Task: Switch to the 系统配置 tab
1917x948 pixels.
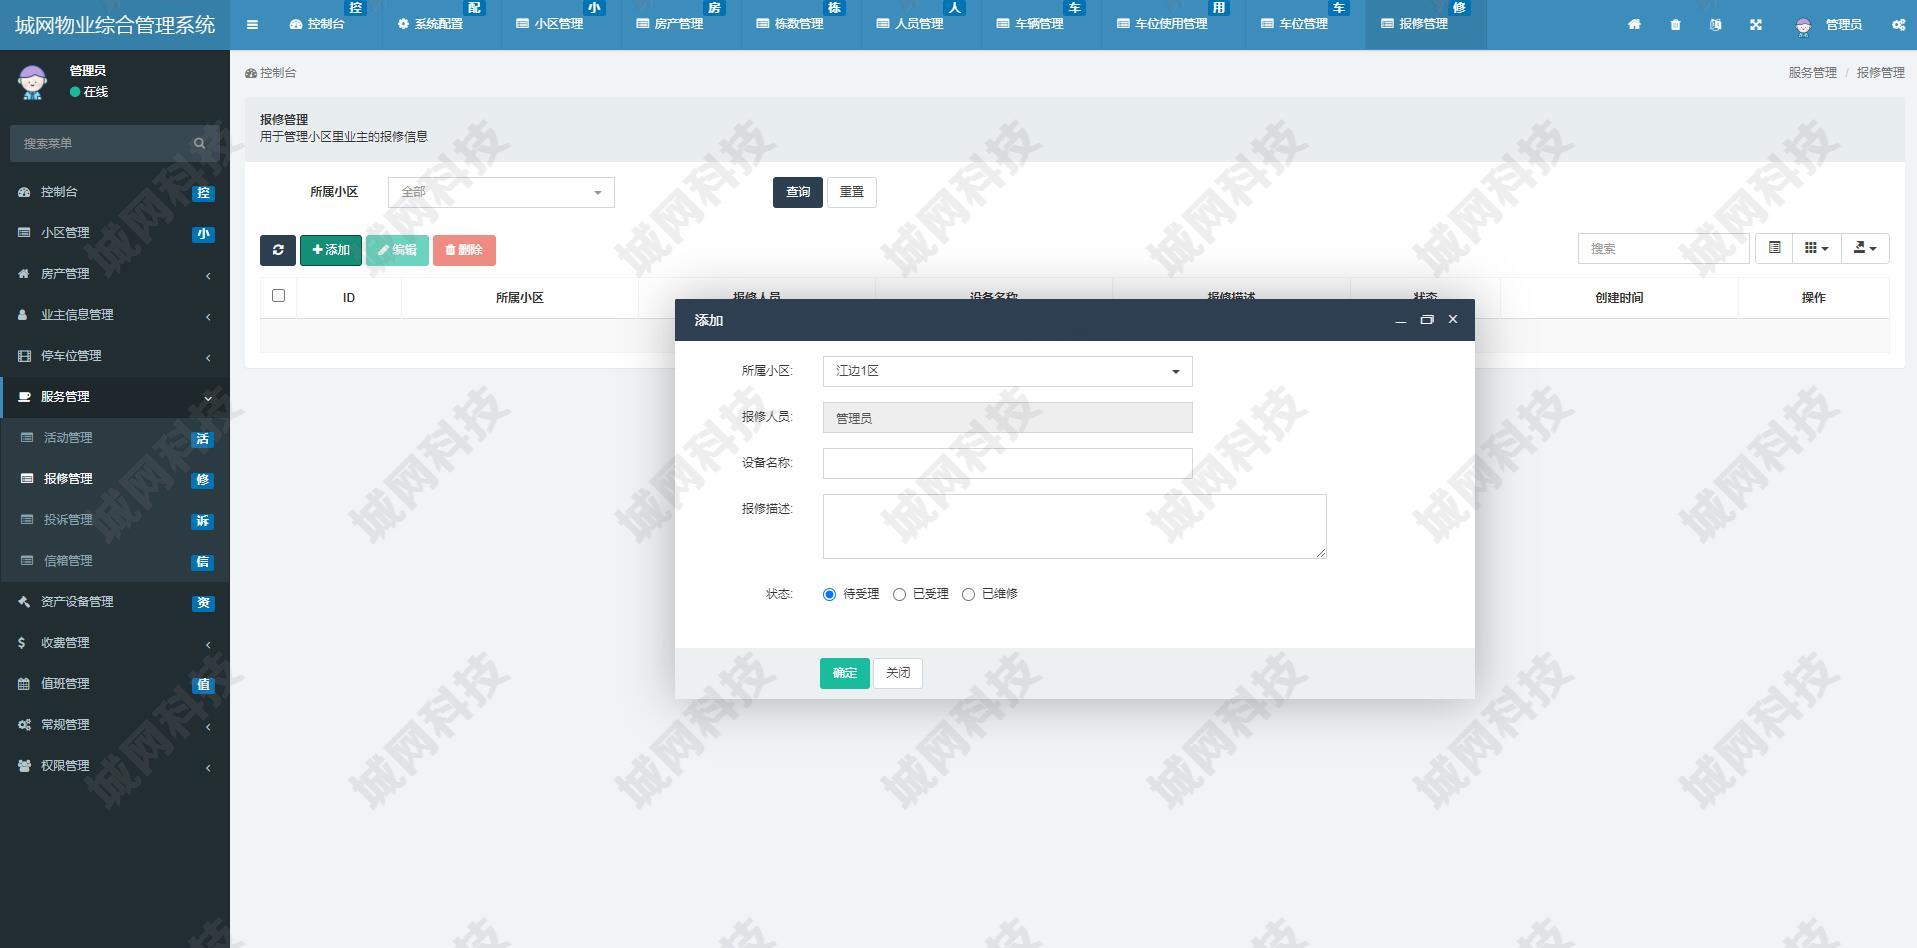Action: pos(439,24)
